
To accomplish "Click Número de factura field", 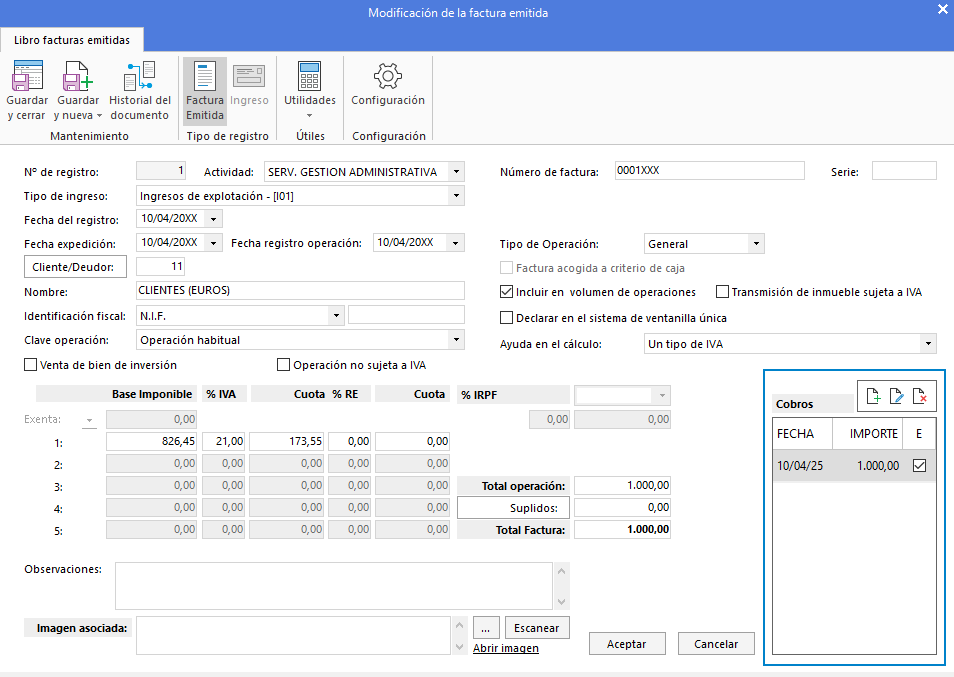I will (709, 170).
